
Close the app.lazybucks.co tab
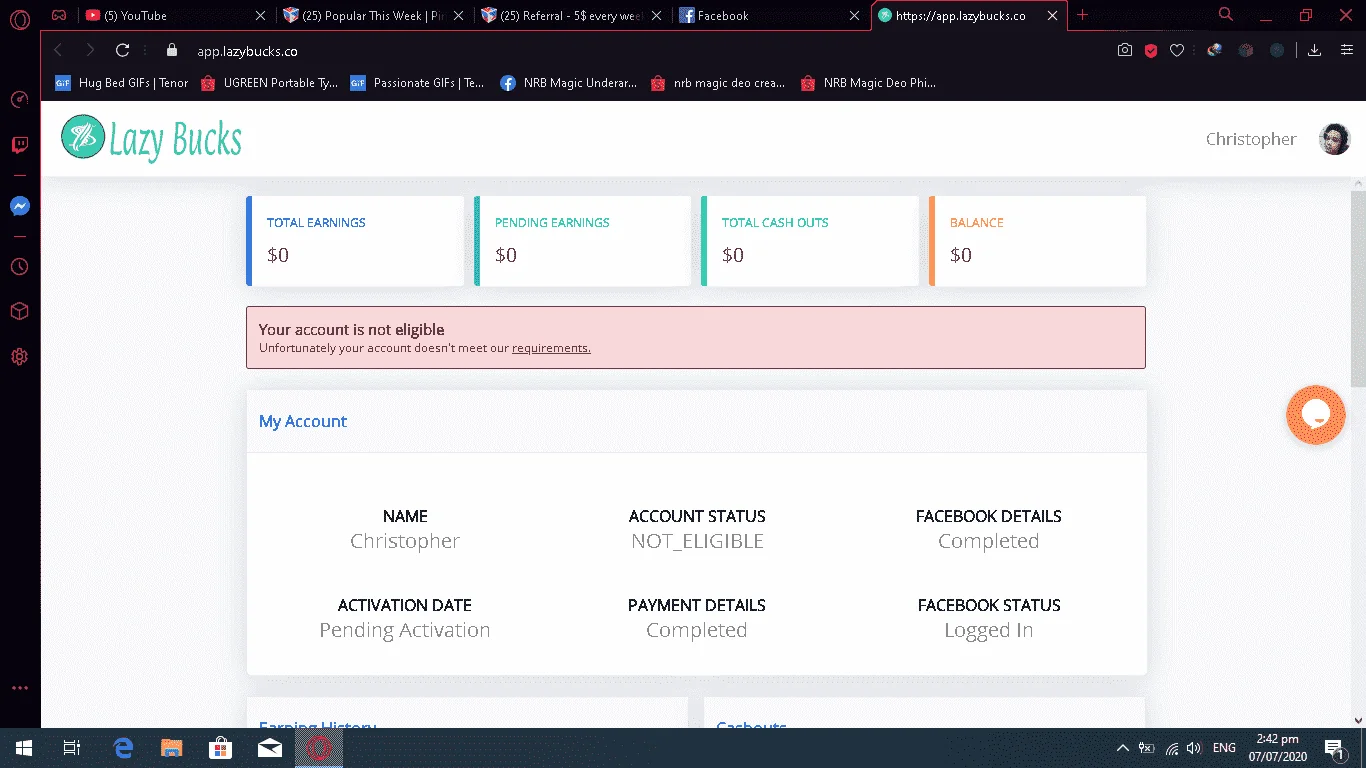pos(1053,15)
